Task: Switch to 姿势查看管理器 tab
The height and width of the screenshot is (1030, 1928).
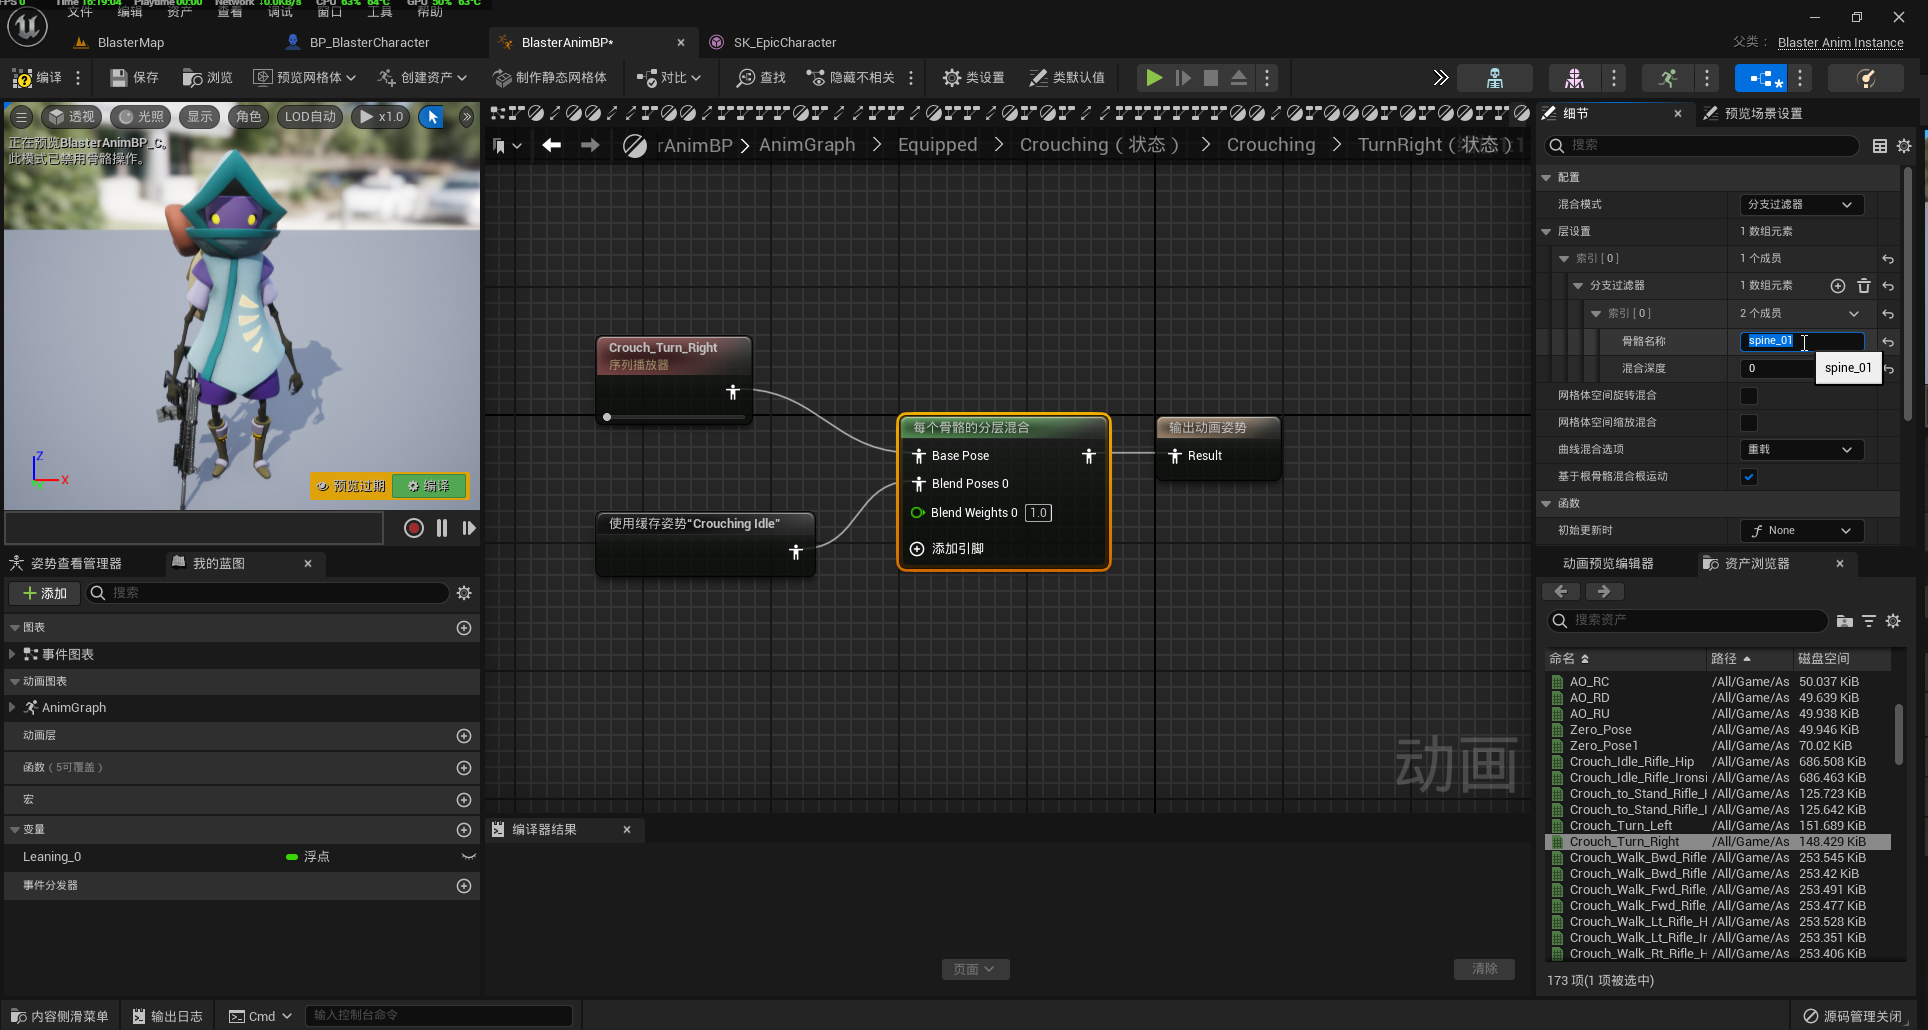Action: coord(66,564)
